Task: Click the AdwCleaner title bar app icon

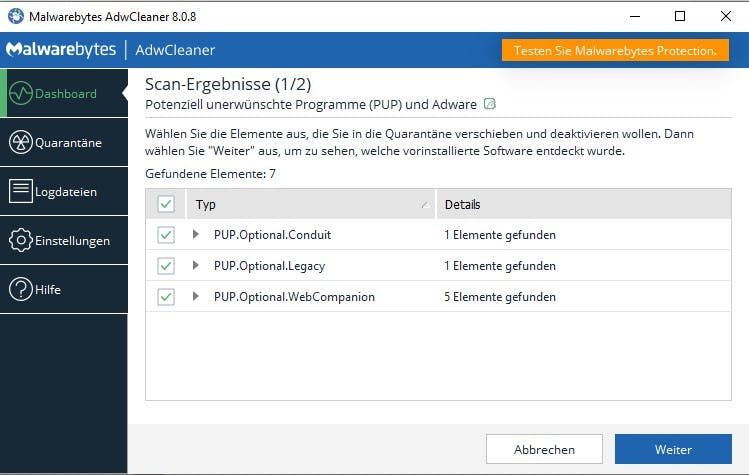Action: click(x=16, y=16)
